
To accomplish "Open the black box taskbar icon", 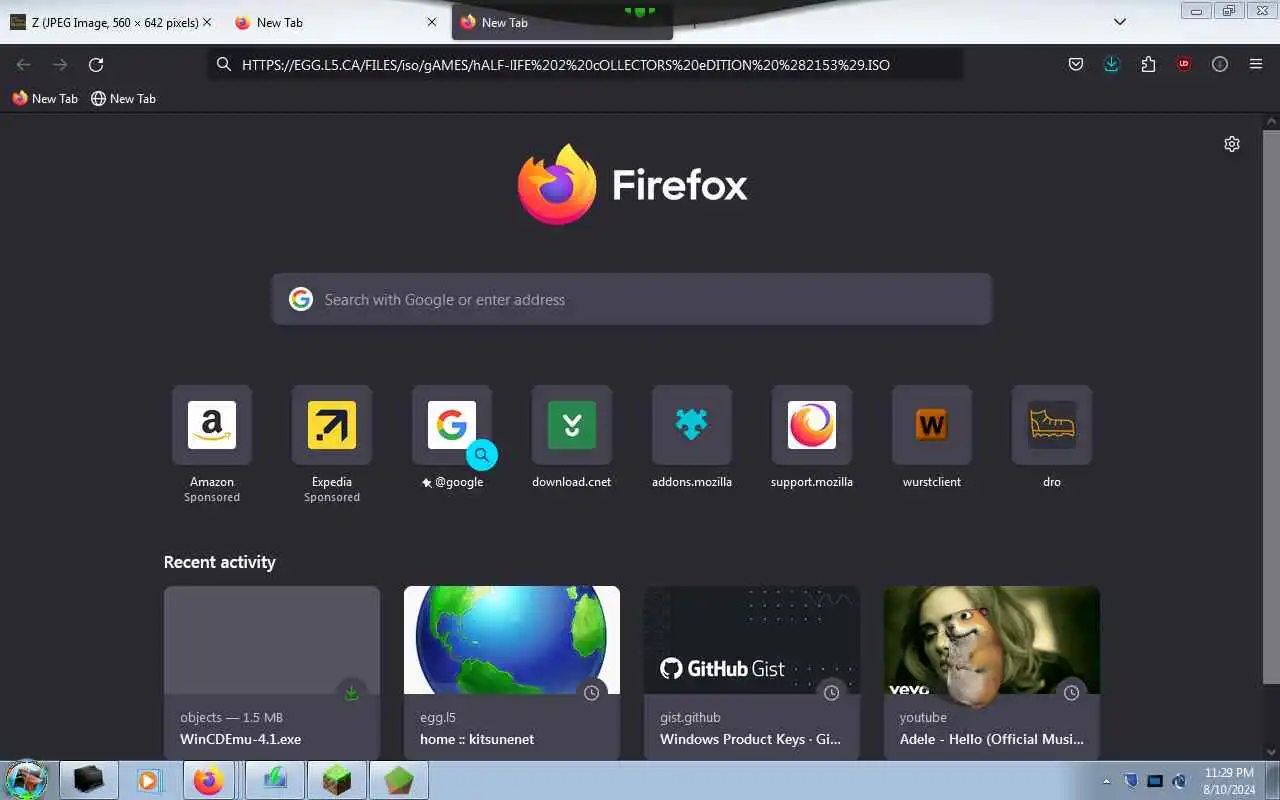I will pos(88,780).
